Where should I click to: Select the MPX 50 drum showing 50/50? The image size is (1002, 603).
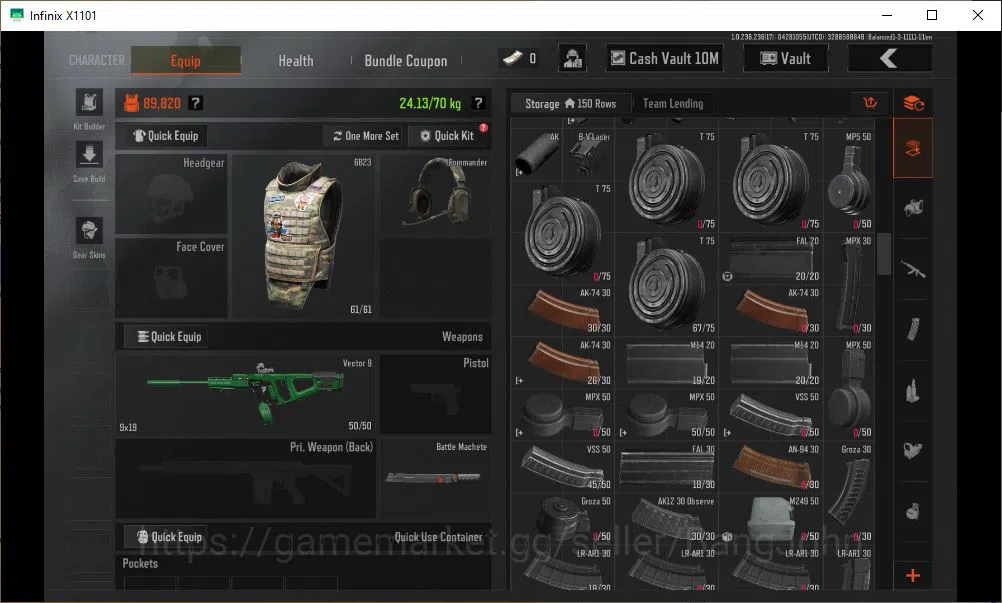point(667,415)
